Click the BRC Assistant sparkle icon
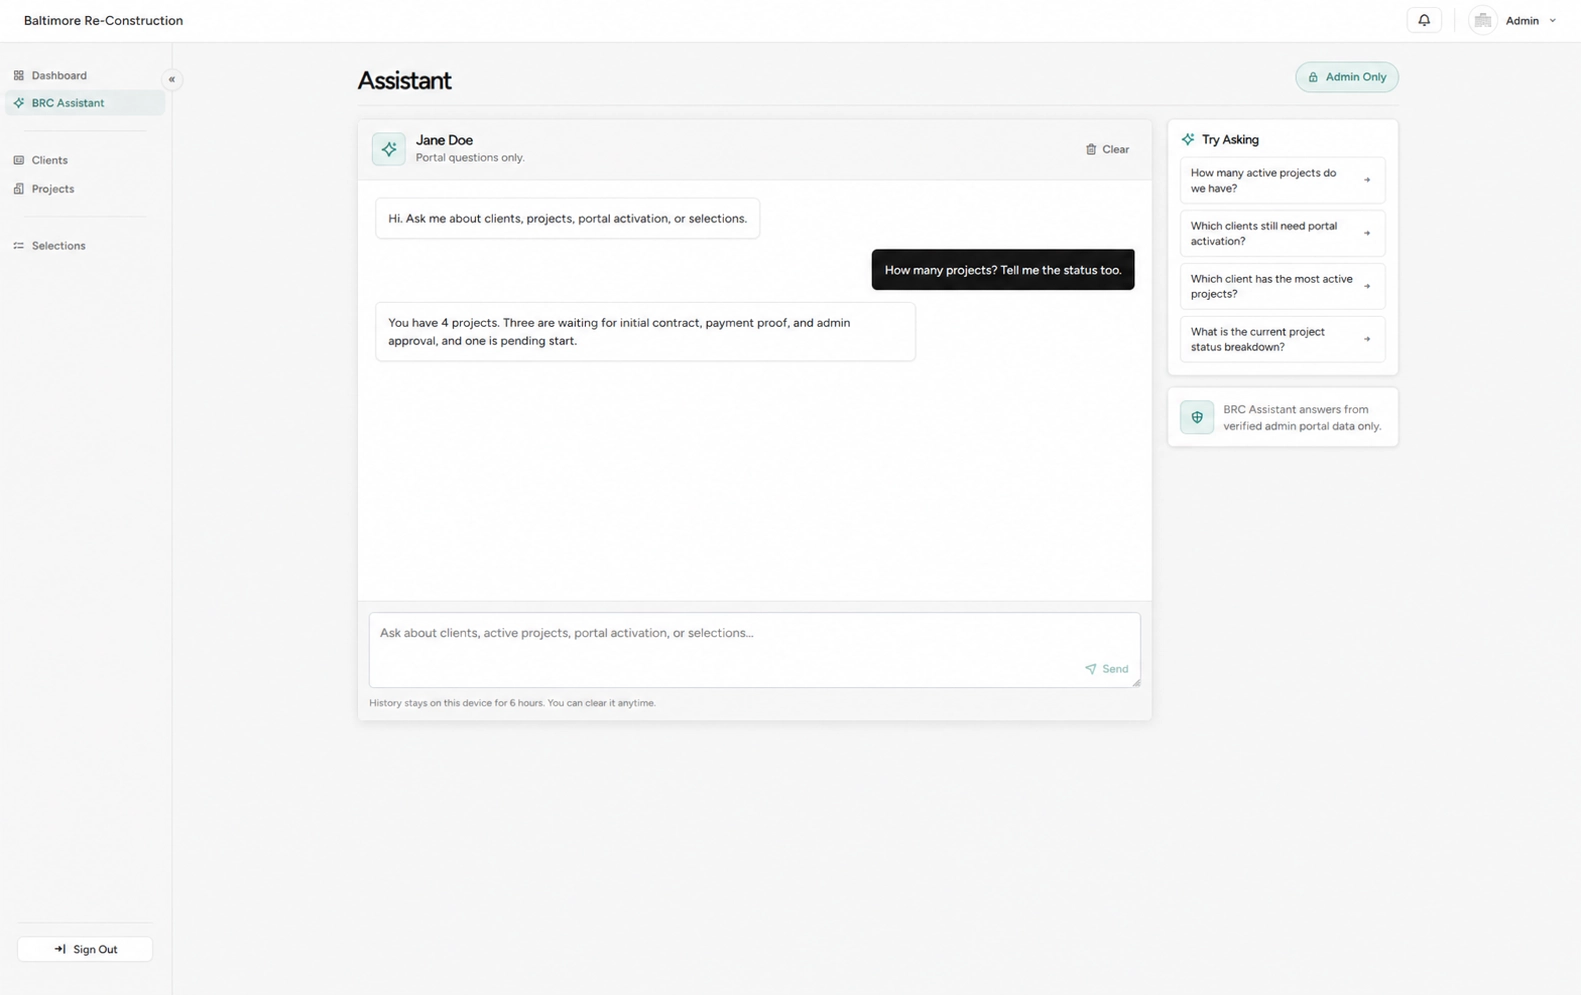The width and height of the screenshot is (1581, 995). [x=18, y=103]
